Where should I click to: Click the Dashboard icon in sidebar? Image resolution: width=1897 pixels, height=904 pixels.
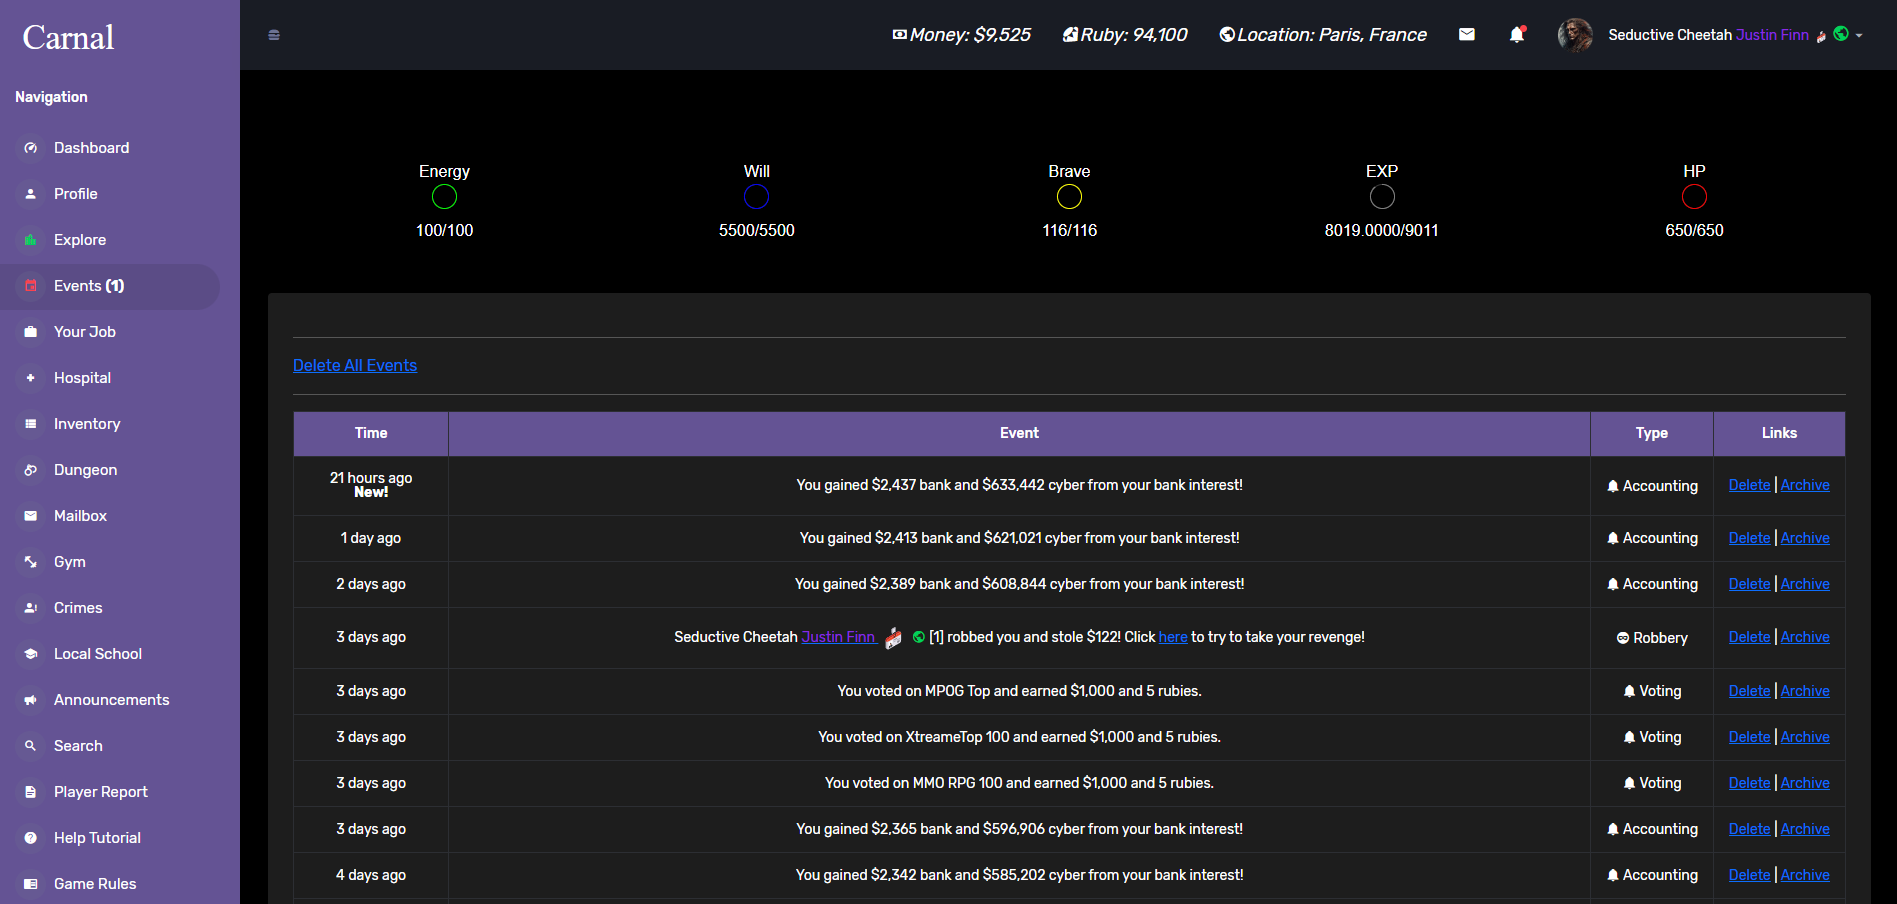pyautogui.click(x=31, y=148)
